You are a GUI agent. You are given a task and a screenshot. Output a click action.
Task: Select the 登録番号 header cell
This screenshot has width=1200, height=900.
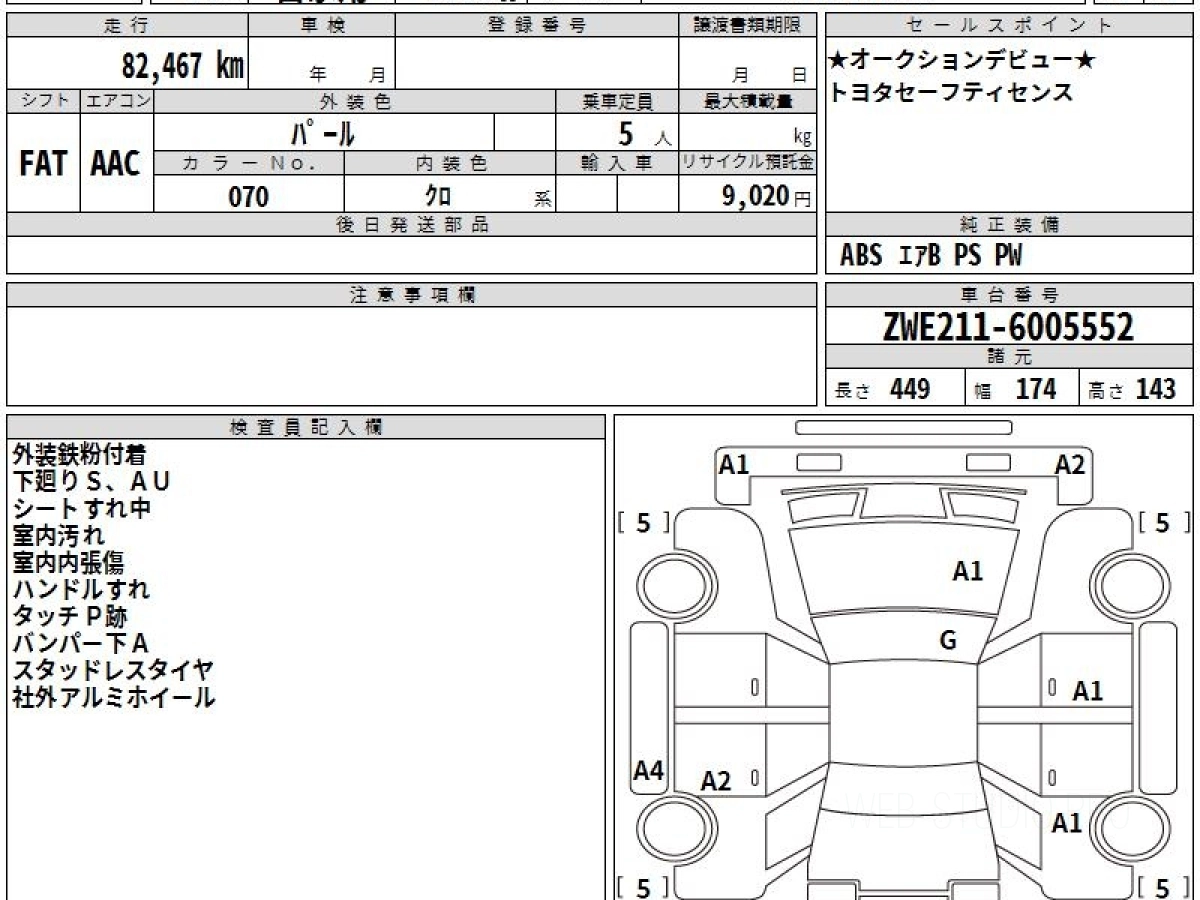tap(537, 26)
